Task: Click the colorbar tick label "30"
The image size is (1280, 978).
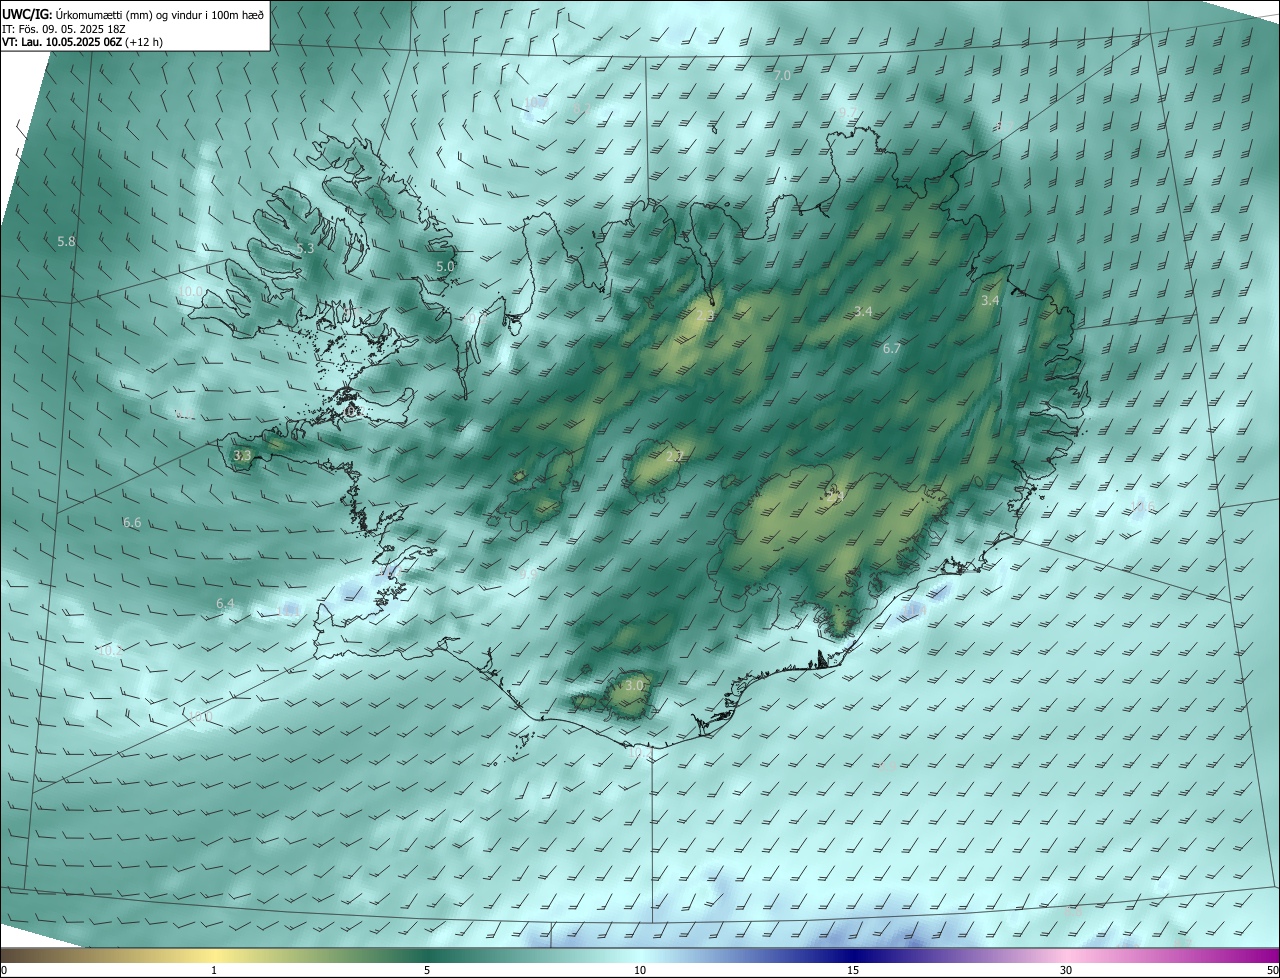Action: coord(1066,970)
